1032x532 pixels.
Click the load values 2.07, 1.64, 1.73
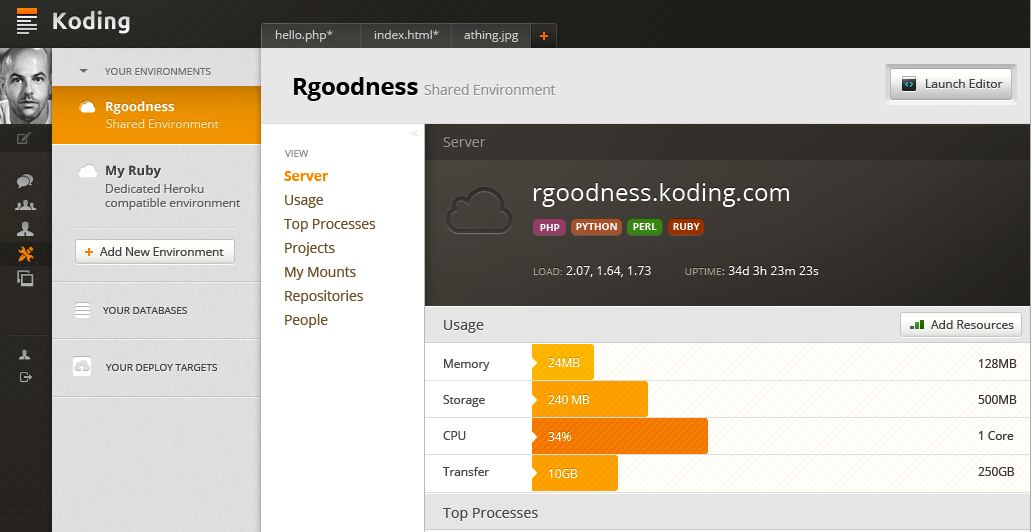(608, 271)
